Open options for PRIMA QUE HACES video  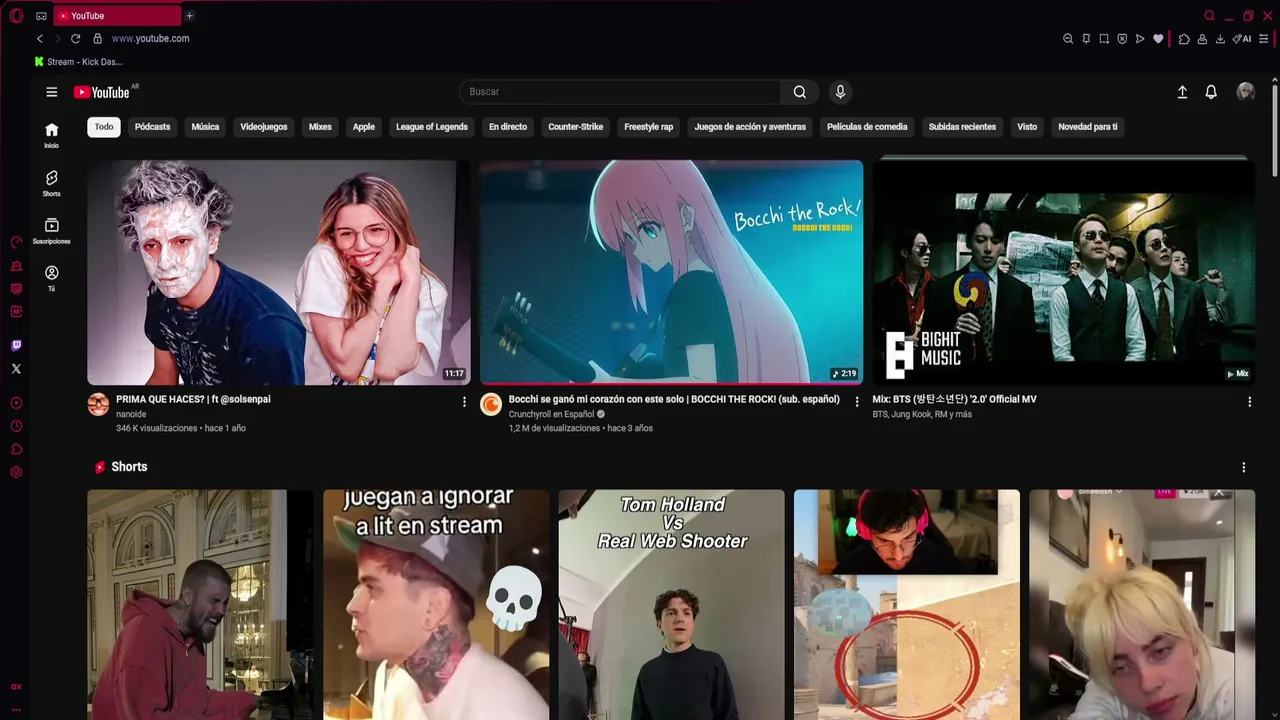[464, 402]
